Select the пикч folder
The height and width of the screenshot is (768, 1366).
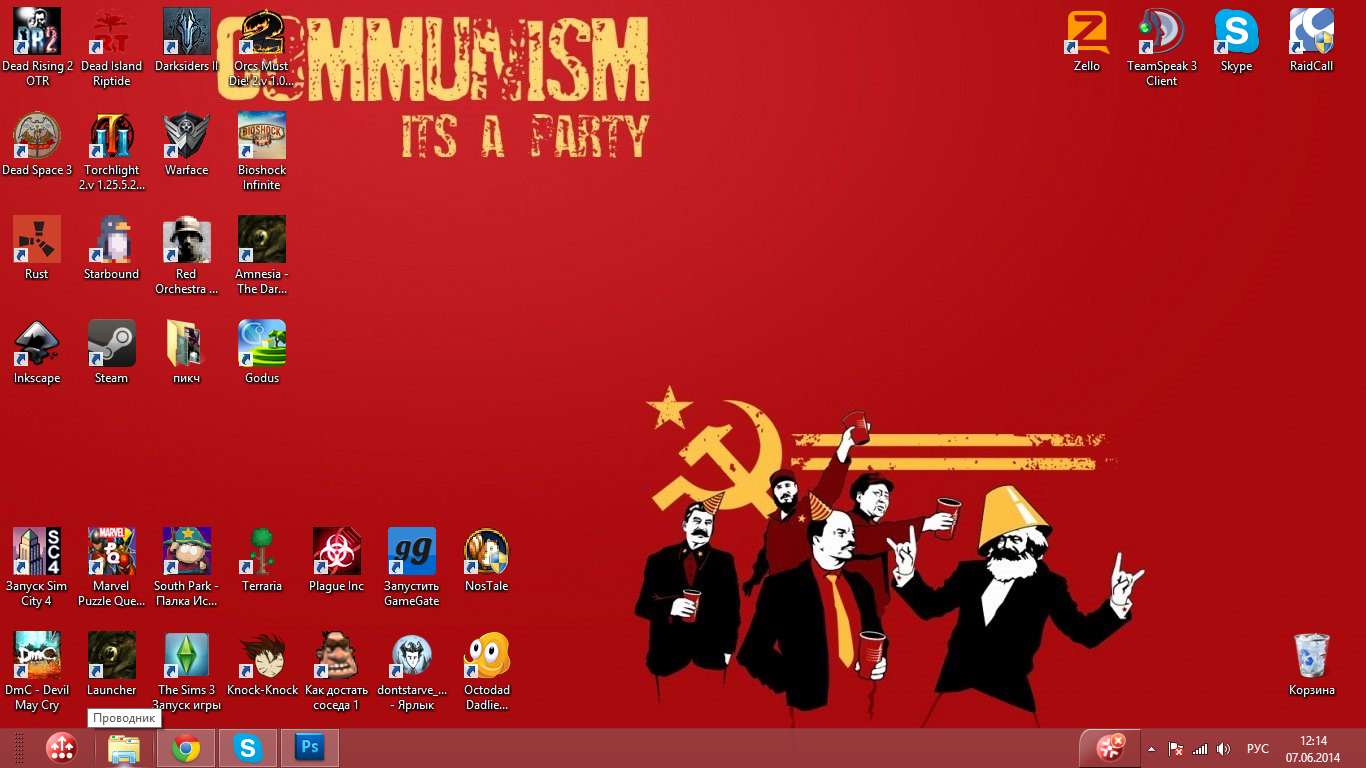click(187, 343)
